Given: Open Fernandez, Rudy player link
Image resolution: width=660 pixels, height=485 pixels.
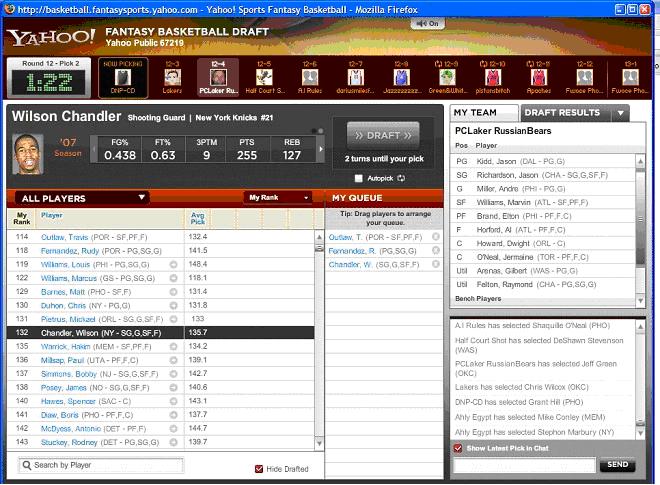Looking at the screenshot, I should [x=70, y=251].
